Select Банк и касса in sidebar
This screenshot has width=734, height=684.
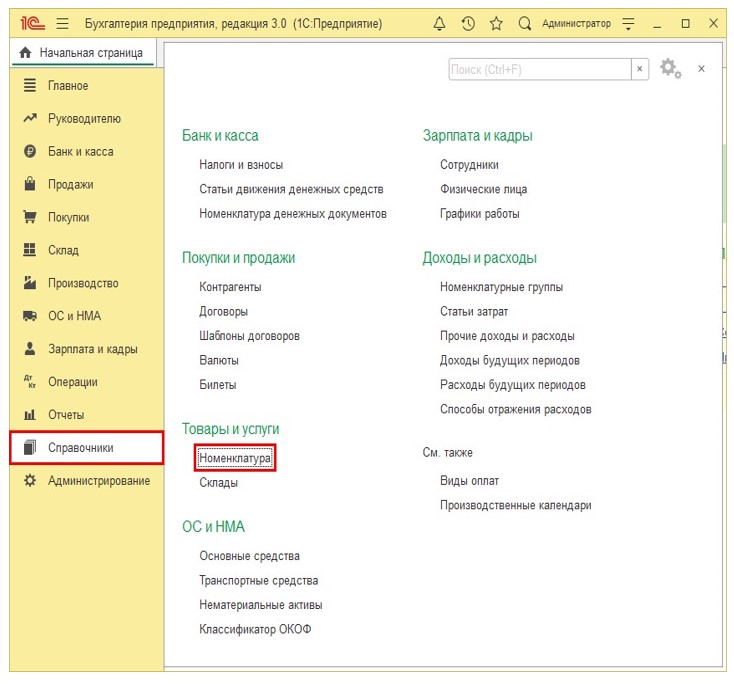pyautogui.click(x=80, y=152)
